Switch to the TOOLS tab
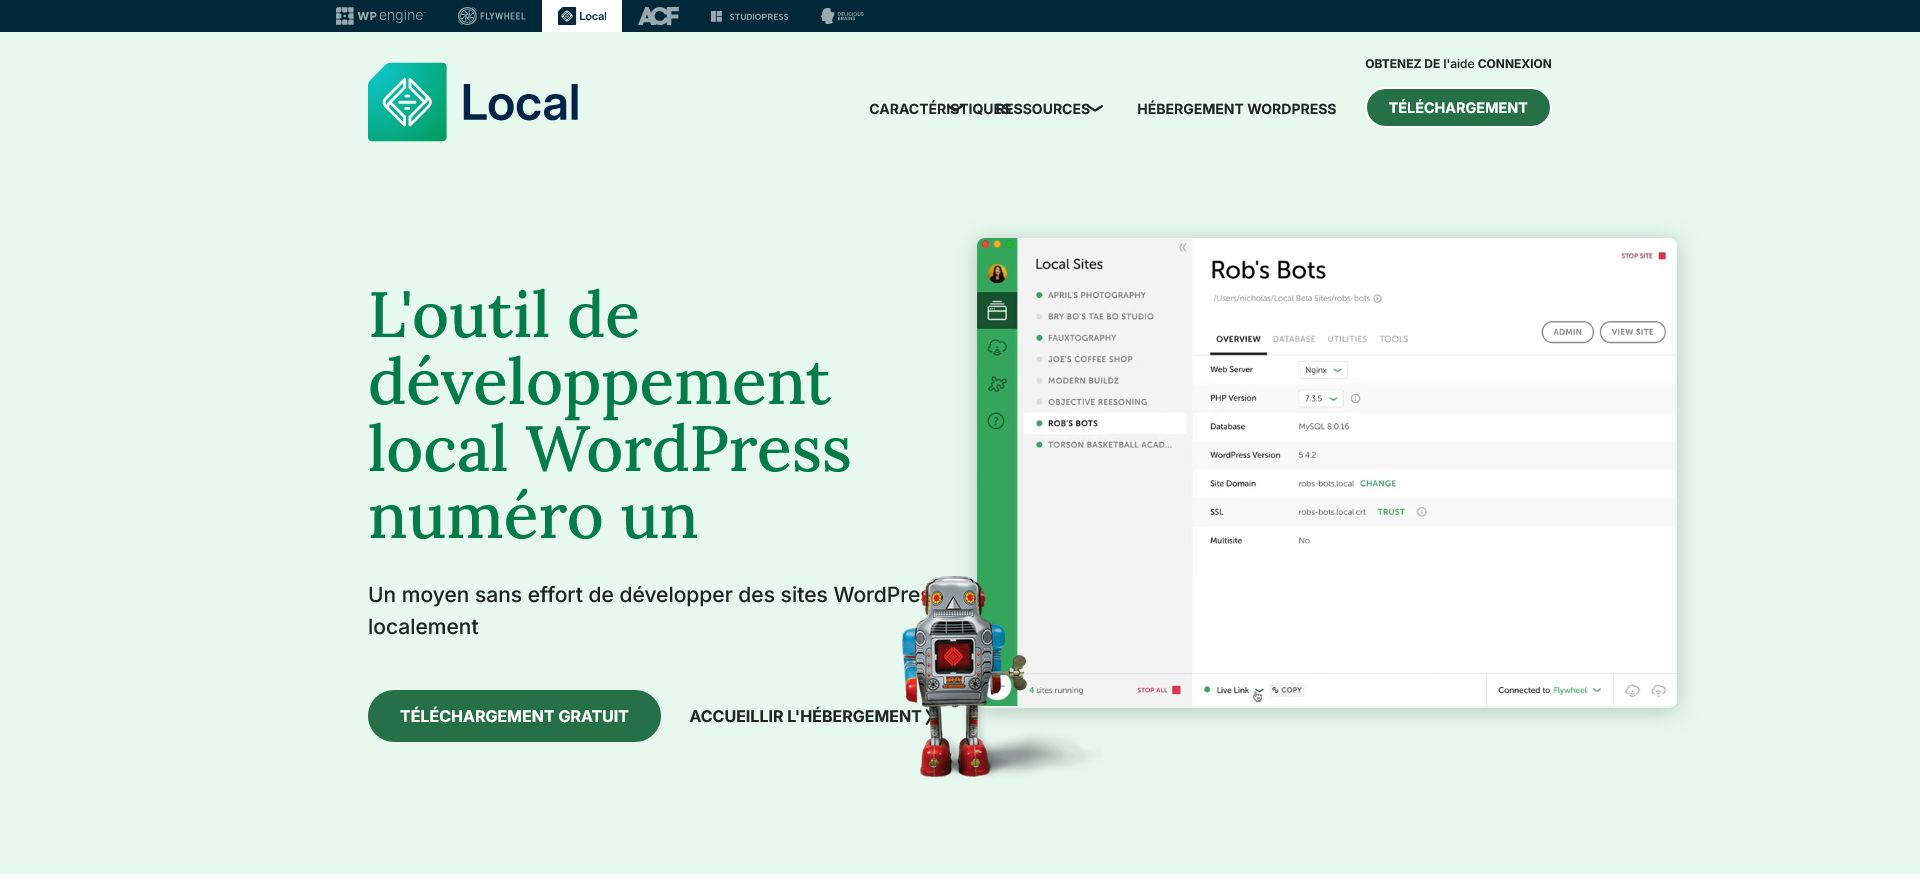 point(1394,339)
